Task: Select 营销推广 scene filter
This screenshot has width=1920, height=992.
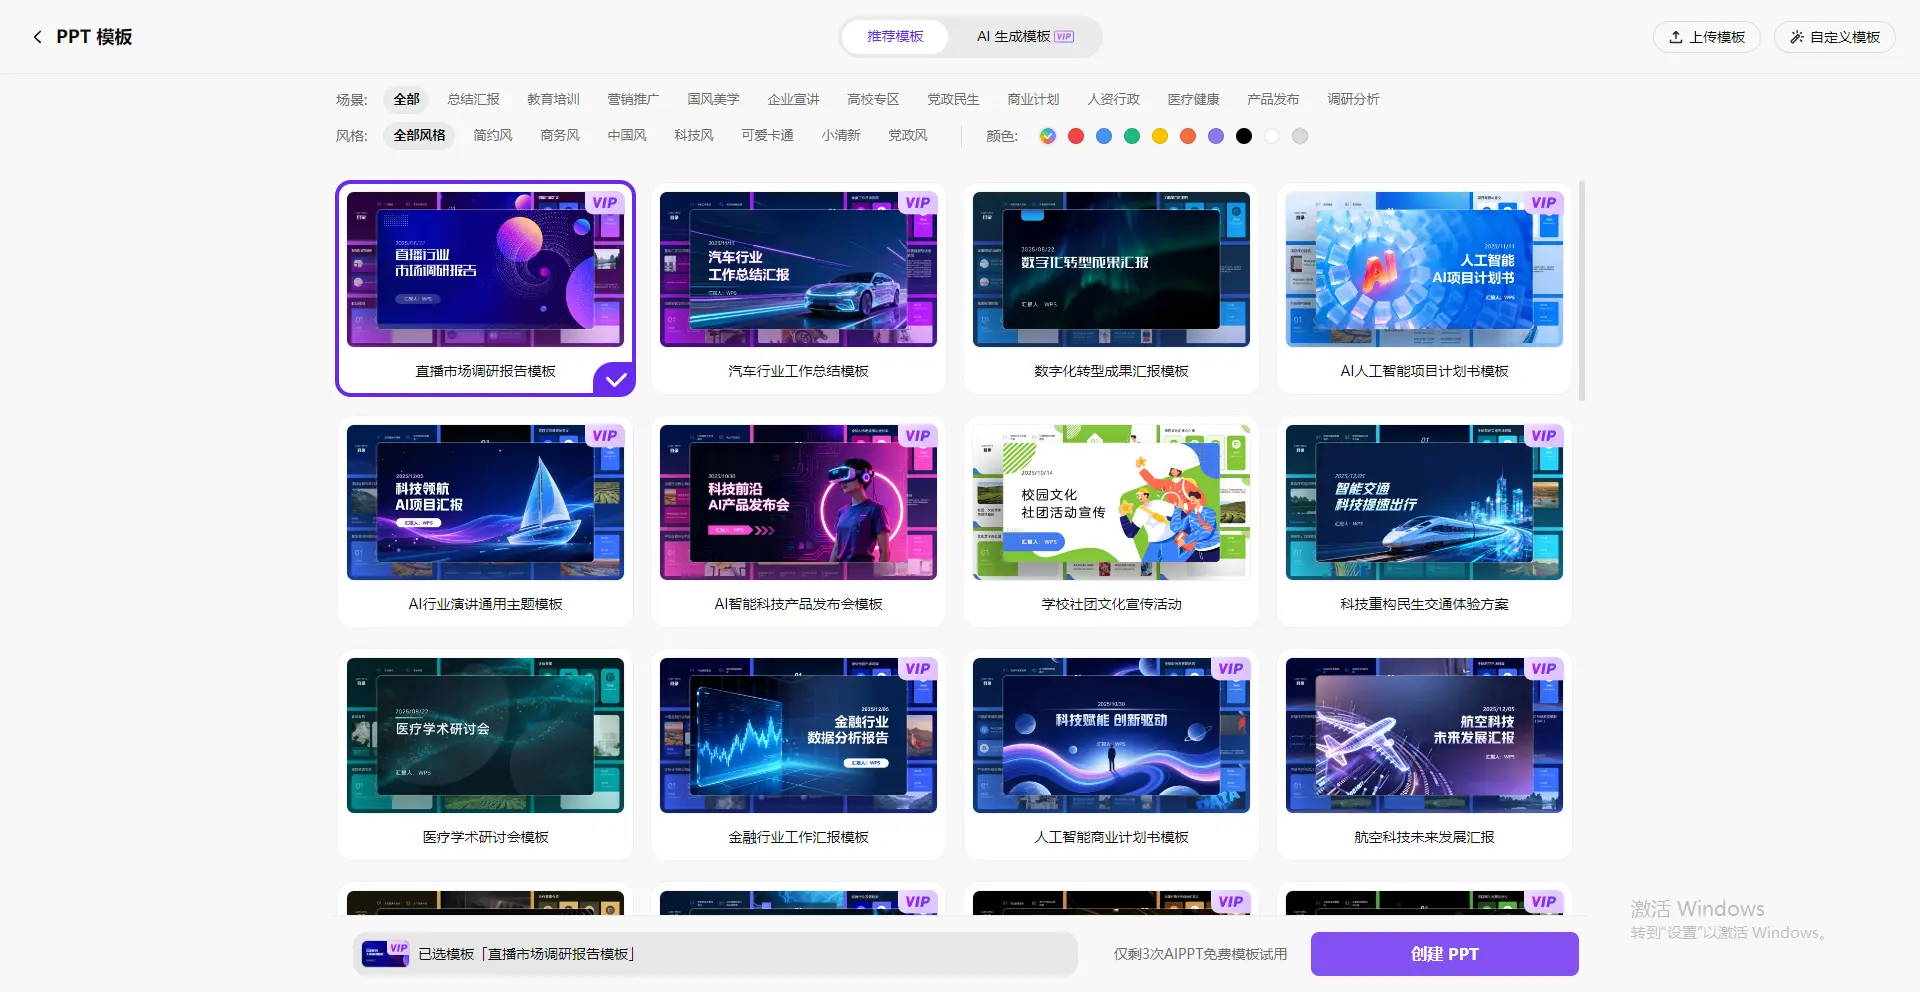Action: 633,99
